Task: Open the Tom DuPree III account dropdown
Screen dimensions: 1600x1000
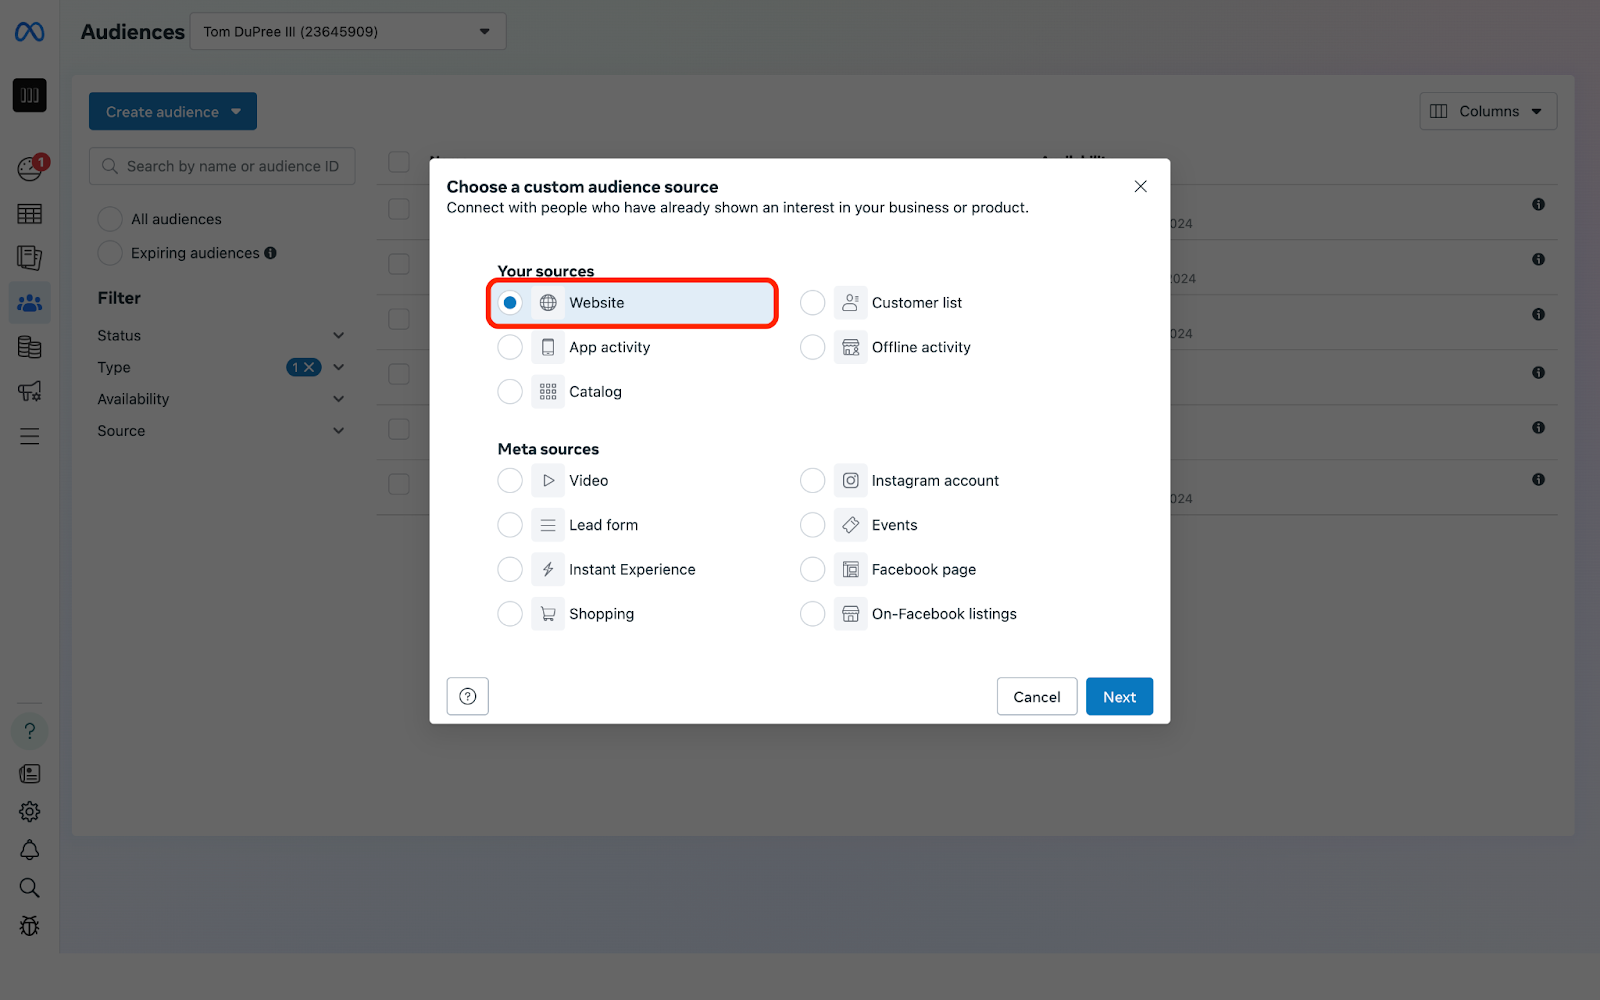Action: pyautogui.click(x=348, y=31)
